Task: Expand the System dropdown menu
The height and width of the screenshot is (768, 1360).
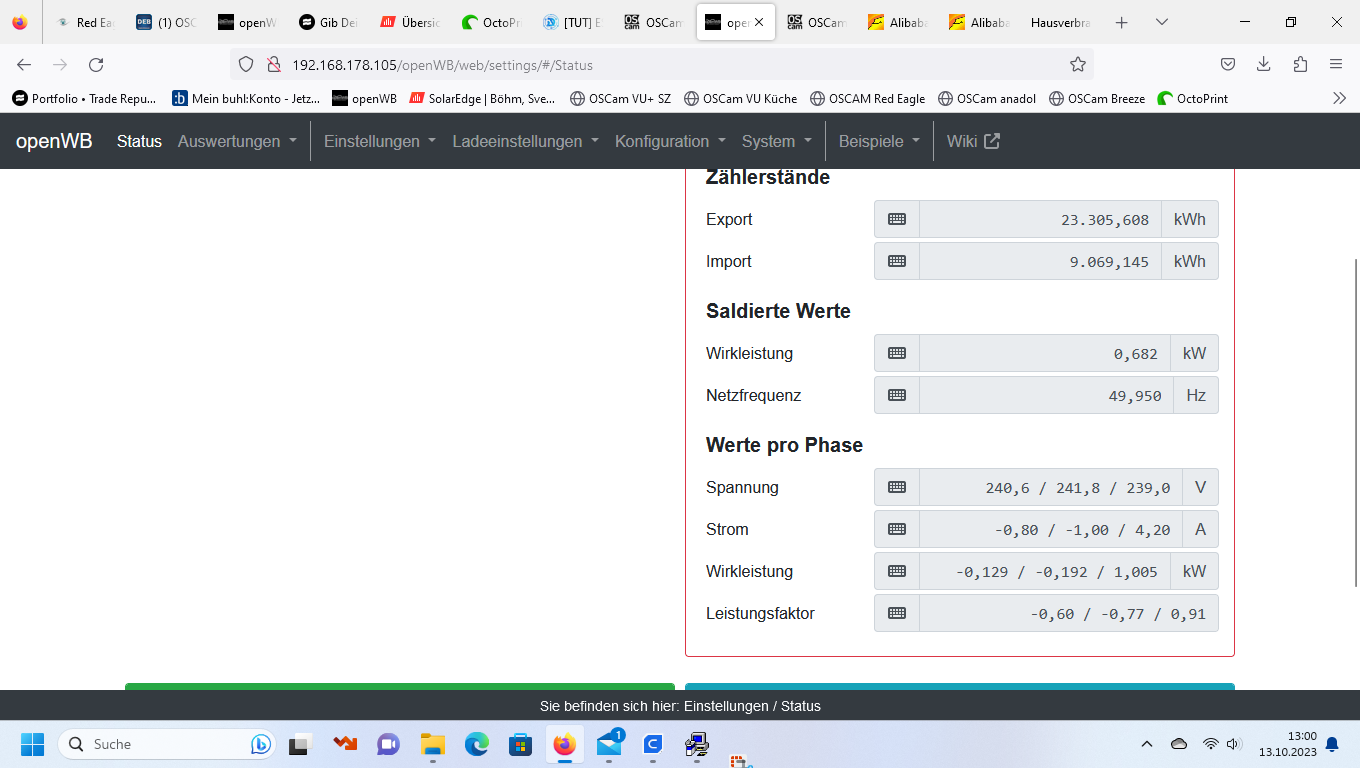Action: 777,141
